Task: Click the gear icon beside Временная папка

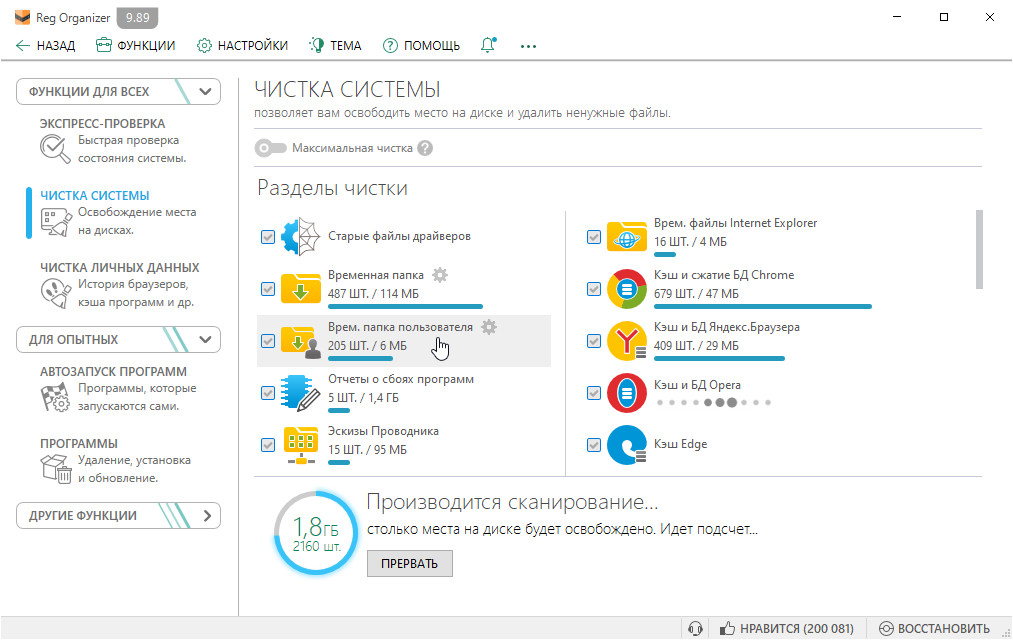Action: pos(440,275)
